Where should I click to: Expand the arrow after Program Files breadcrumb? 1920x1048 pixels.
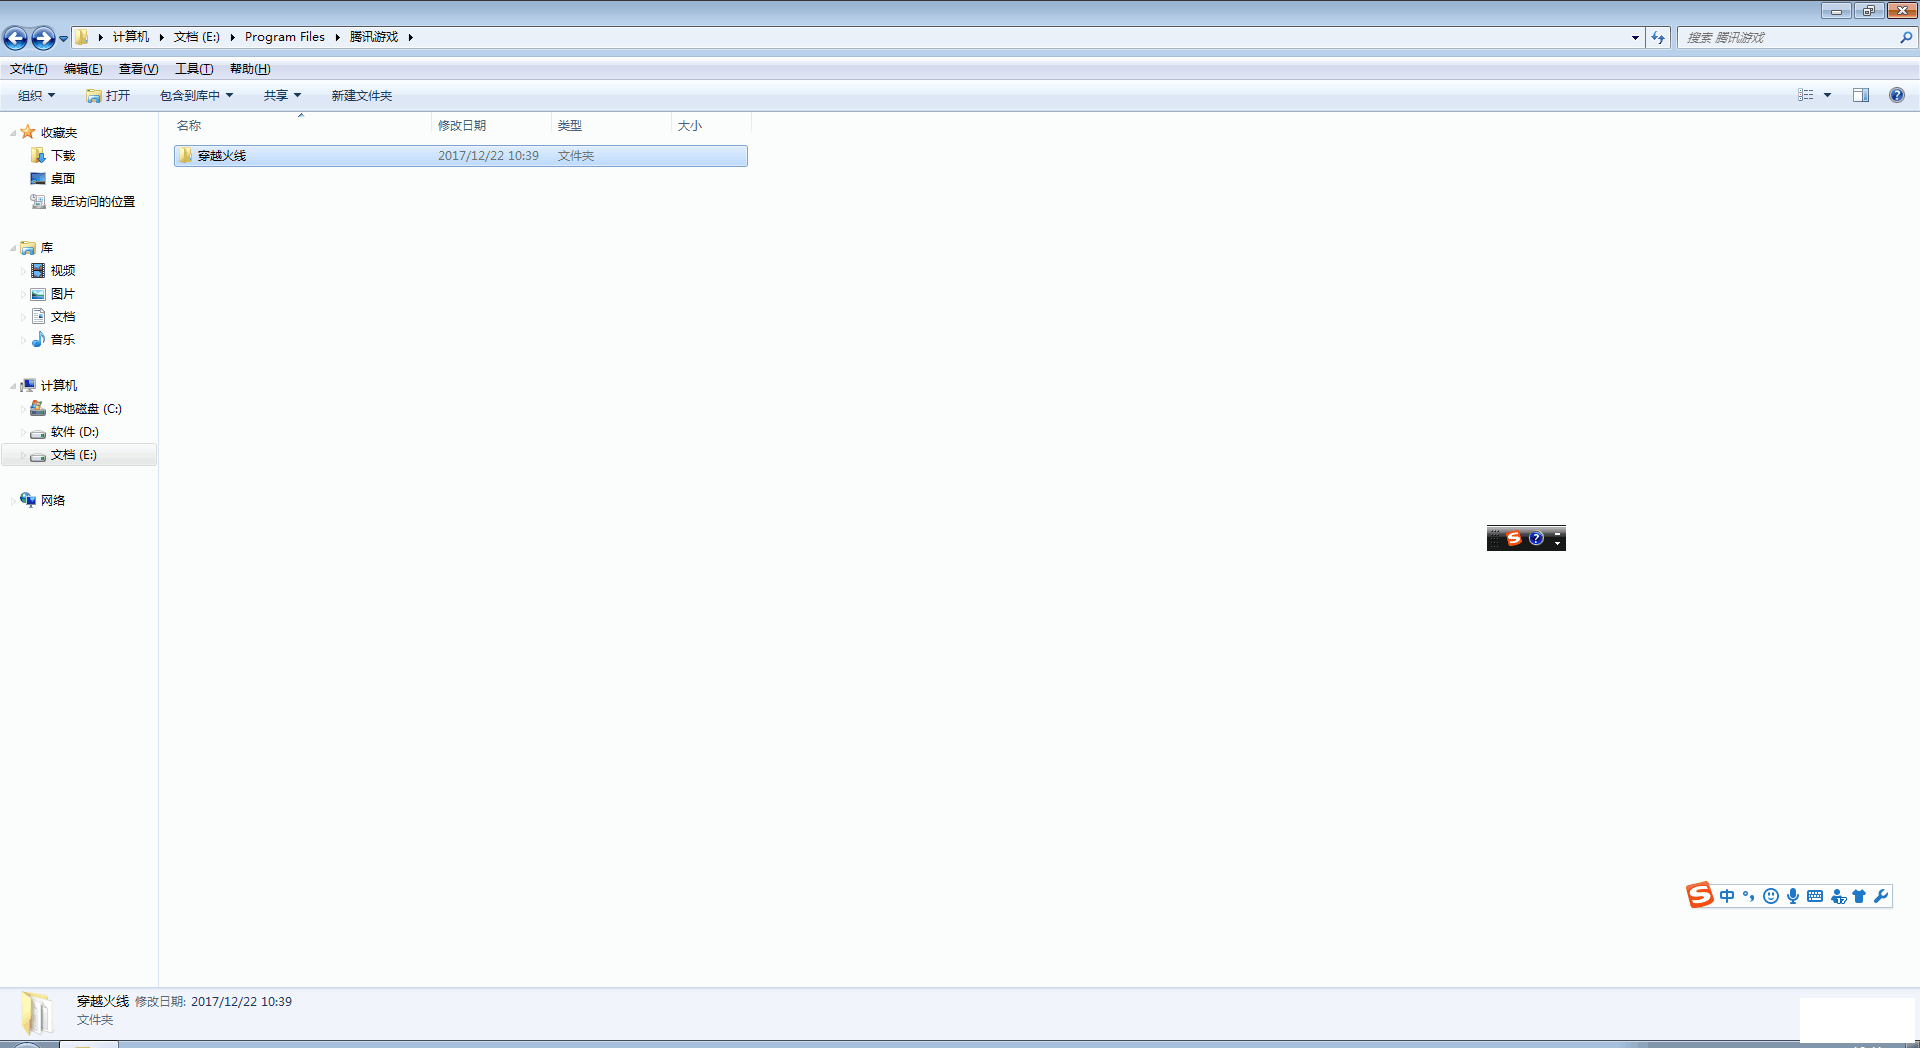pos(338,37)
